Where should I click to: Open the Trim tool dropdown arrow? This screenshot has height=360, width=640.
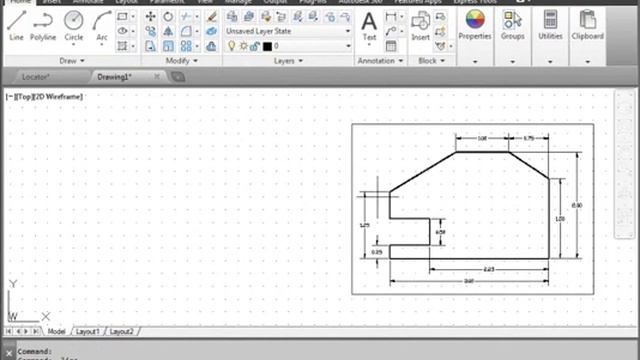coord(197,17)
